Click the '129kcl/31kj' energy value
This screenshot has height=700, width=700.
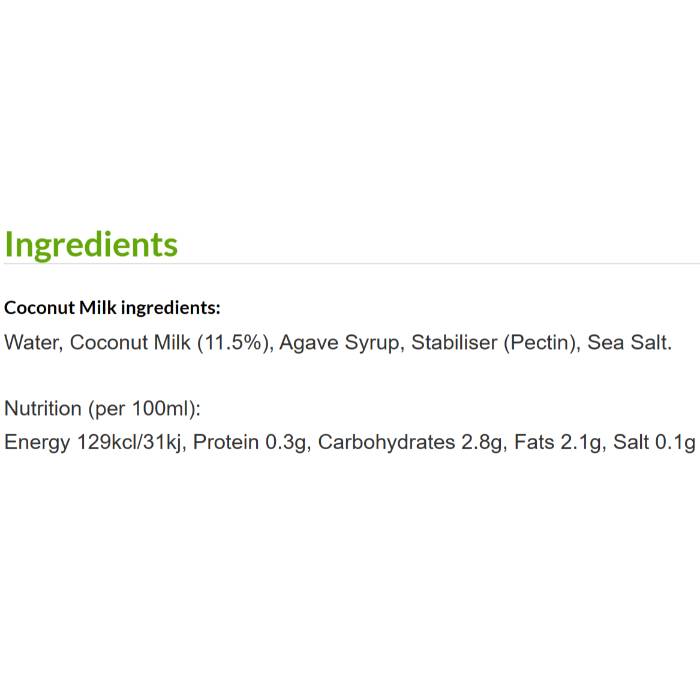point(129,442)
